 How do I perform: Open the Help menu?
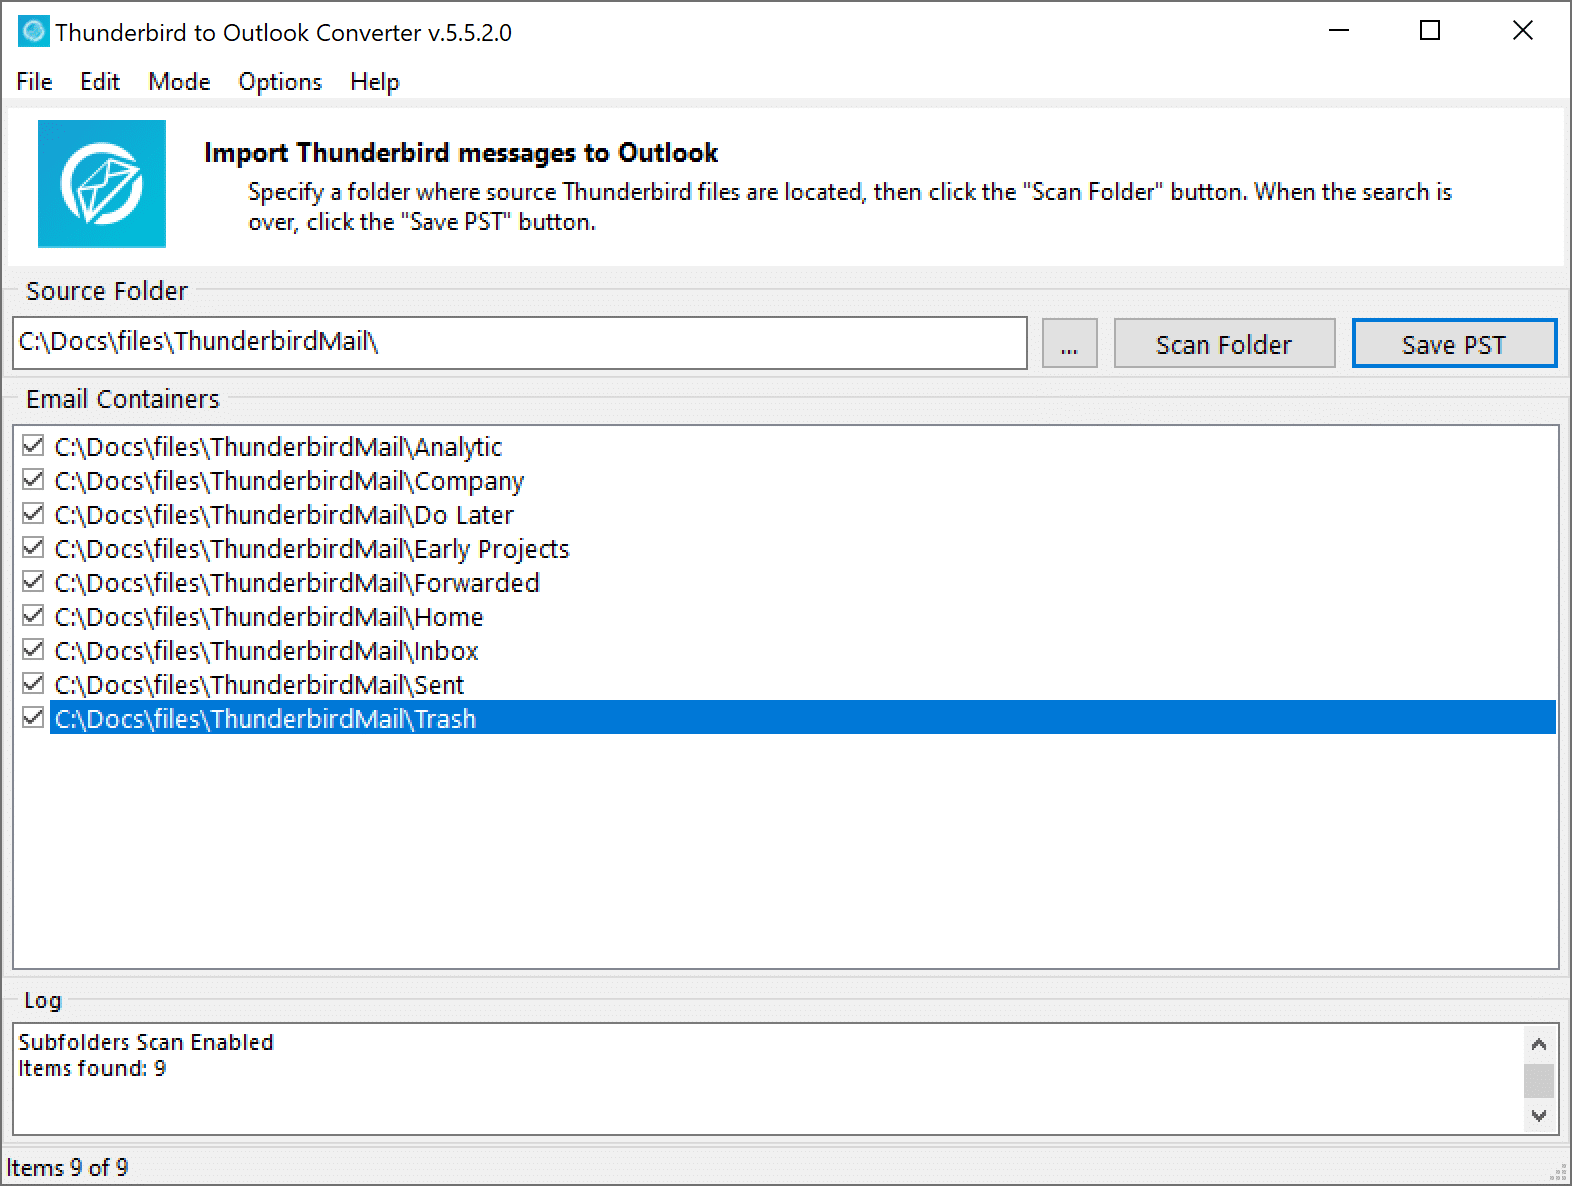[374, 82]
